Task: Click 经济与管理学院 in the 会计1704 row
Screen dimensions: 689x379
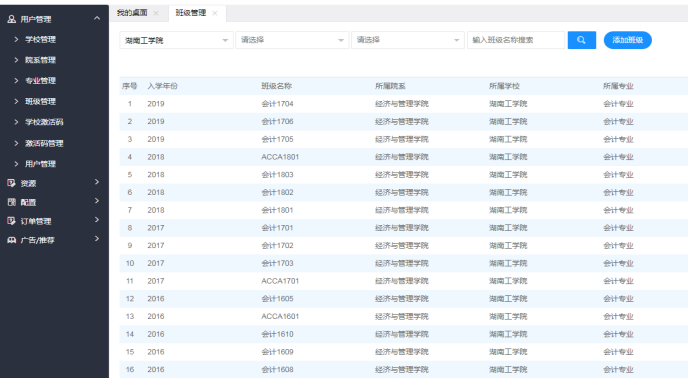Action: coord(402,104)
